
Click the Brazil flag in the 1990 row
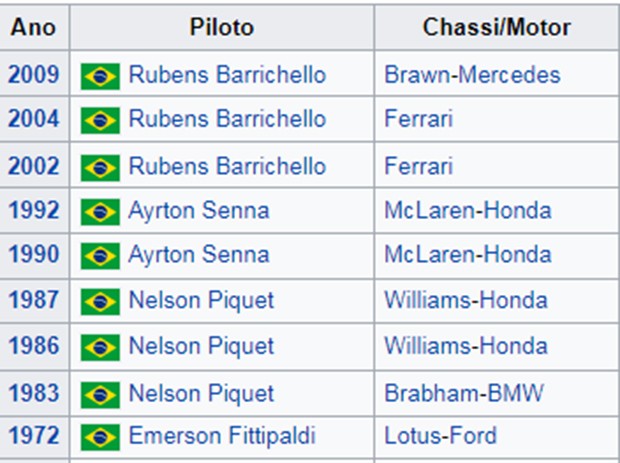[100, 256]
